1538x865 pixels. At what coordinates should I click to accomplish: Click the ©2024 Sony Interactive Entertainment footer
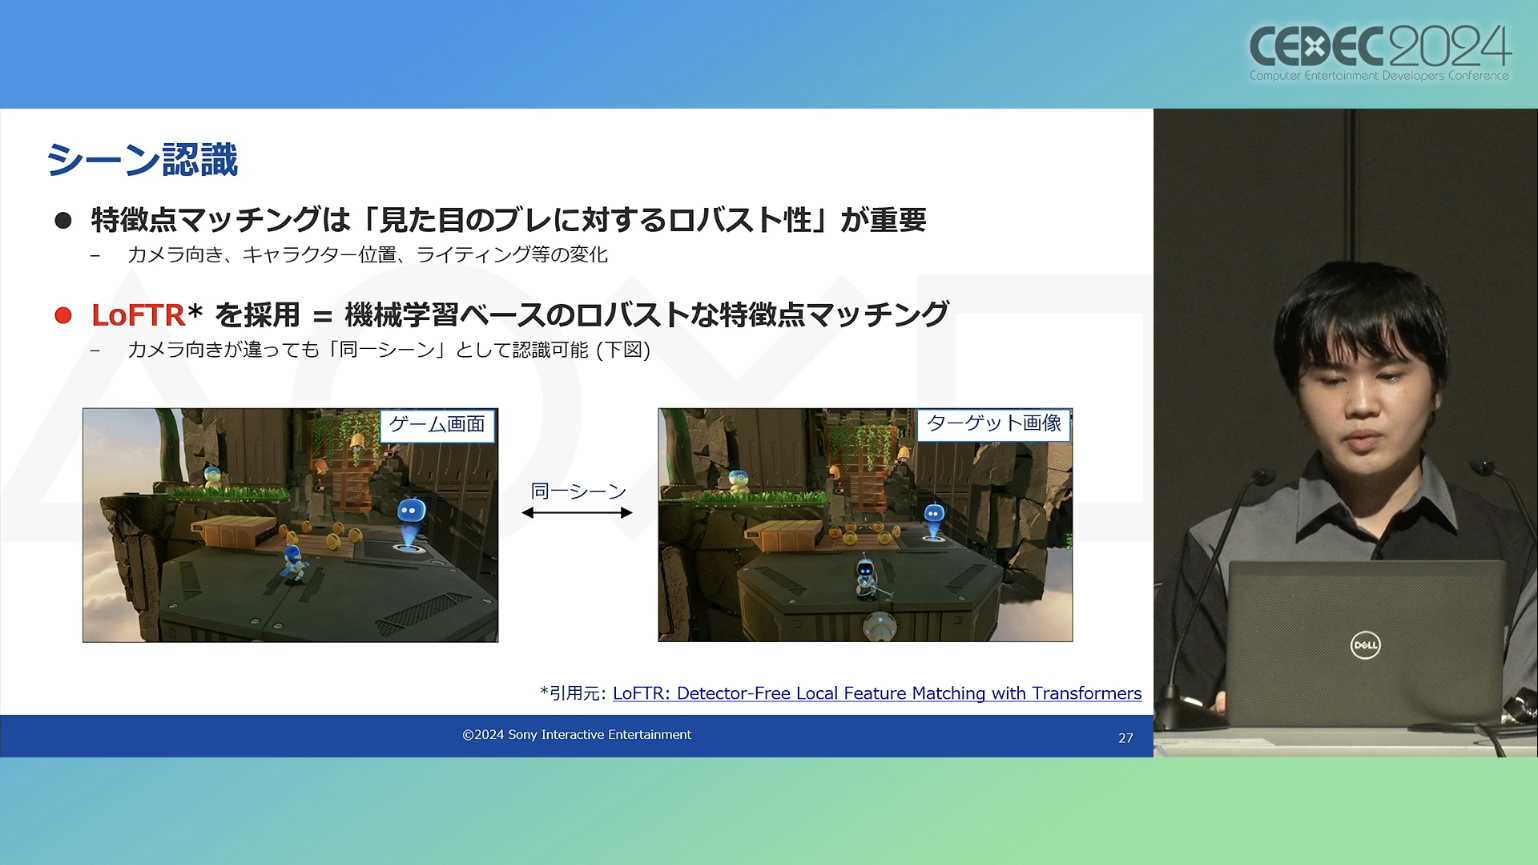576,735
